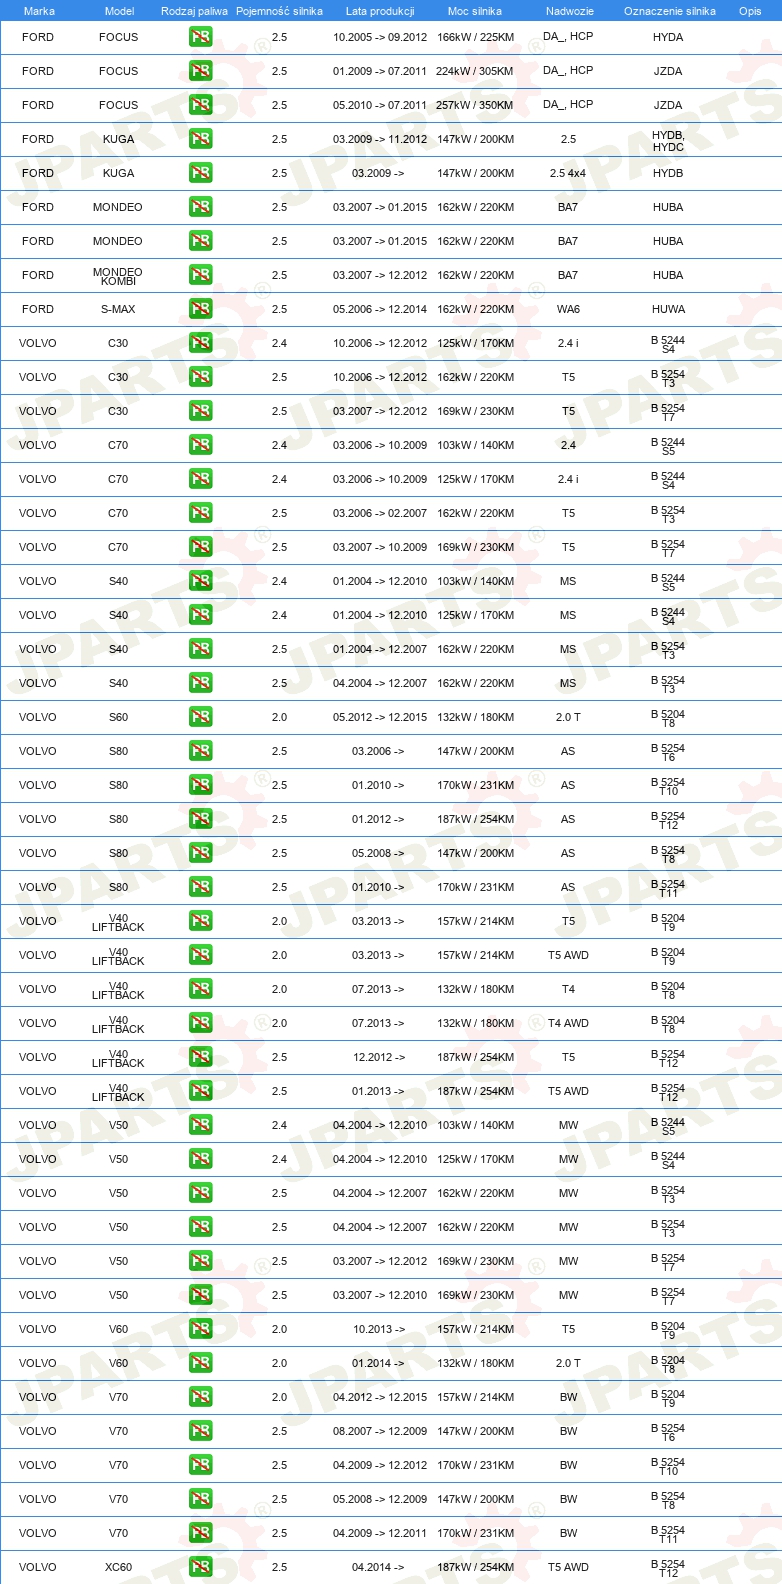Select the 01.2014 -> production date cell
The image size is (782, 1584).
378,1363
